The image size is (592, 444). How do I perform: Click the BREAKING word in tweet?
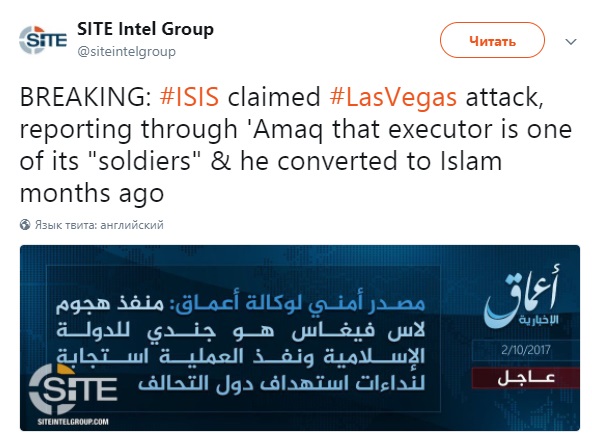tap(85, 97)
